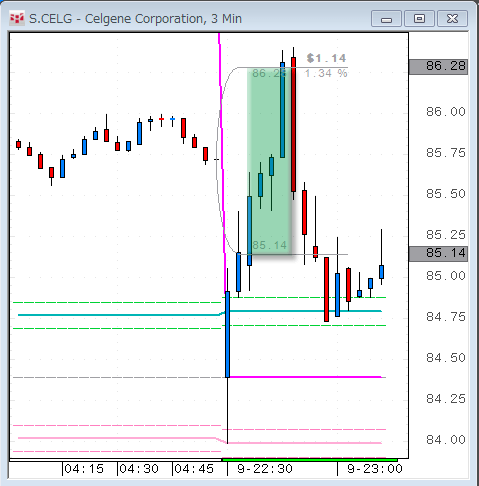The height and width of the screenshot is (486, 479).
Task: Select the teal horizontal line near 84.78
Action: (200, 313)
